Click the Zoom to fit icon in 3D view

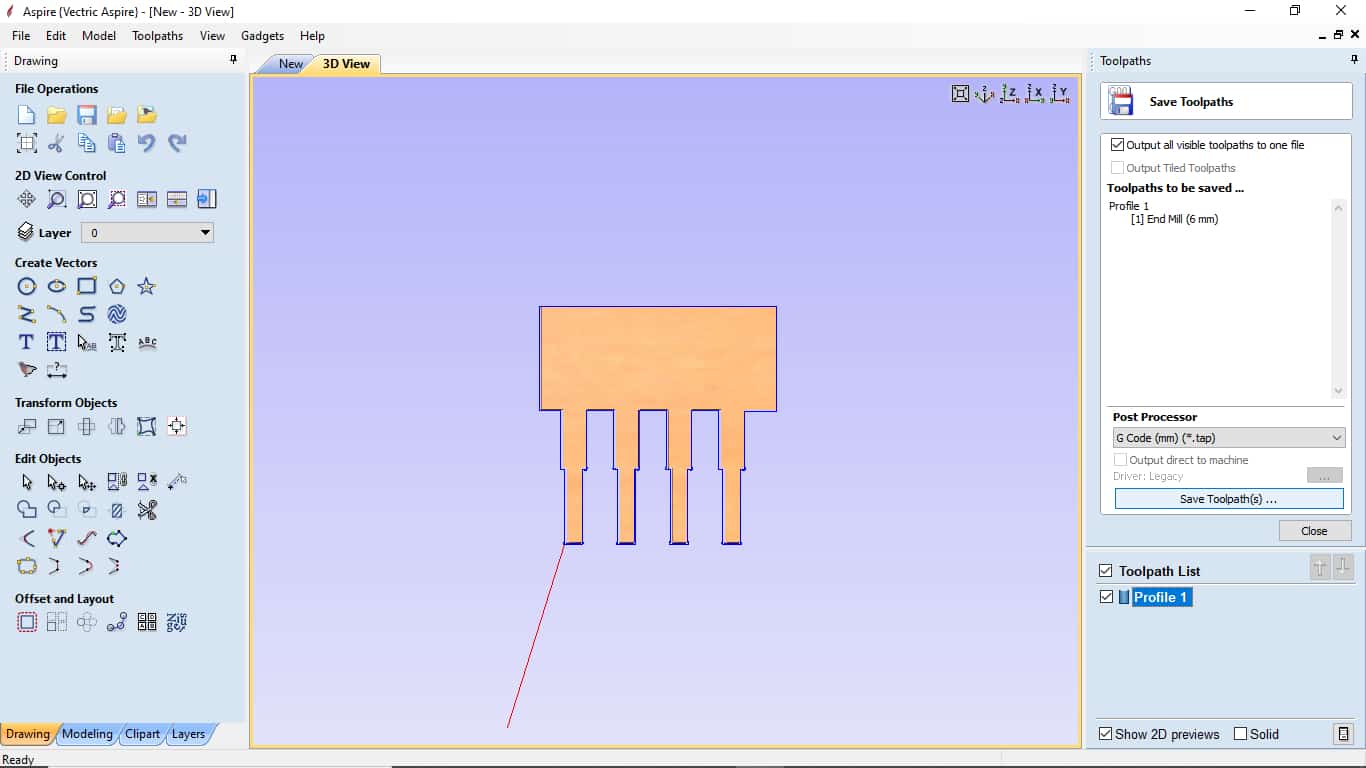pos(960,93)
